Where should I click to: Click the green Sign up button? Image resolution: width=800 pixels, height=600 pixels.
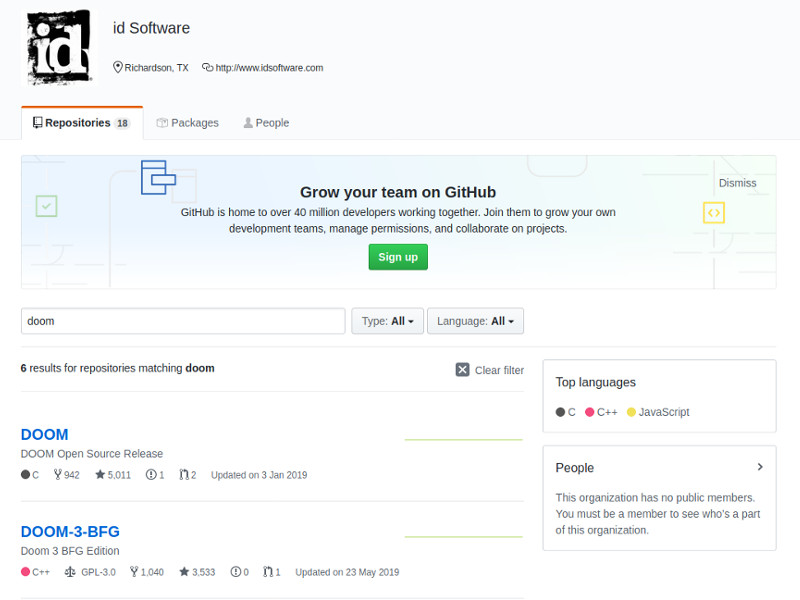coord(398,257)
